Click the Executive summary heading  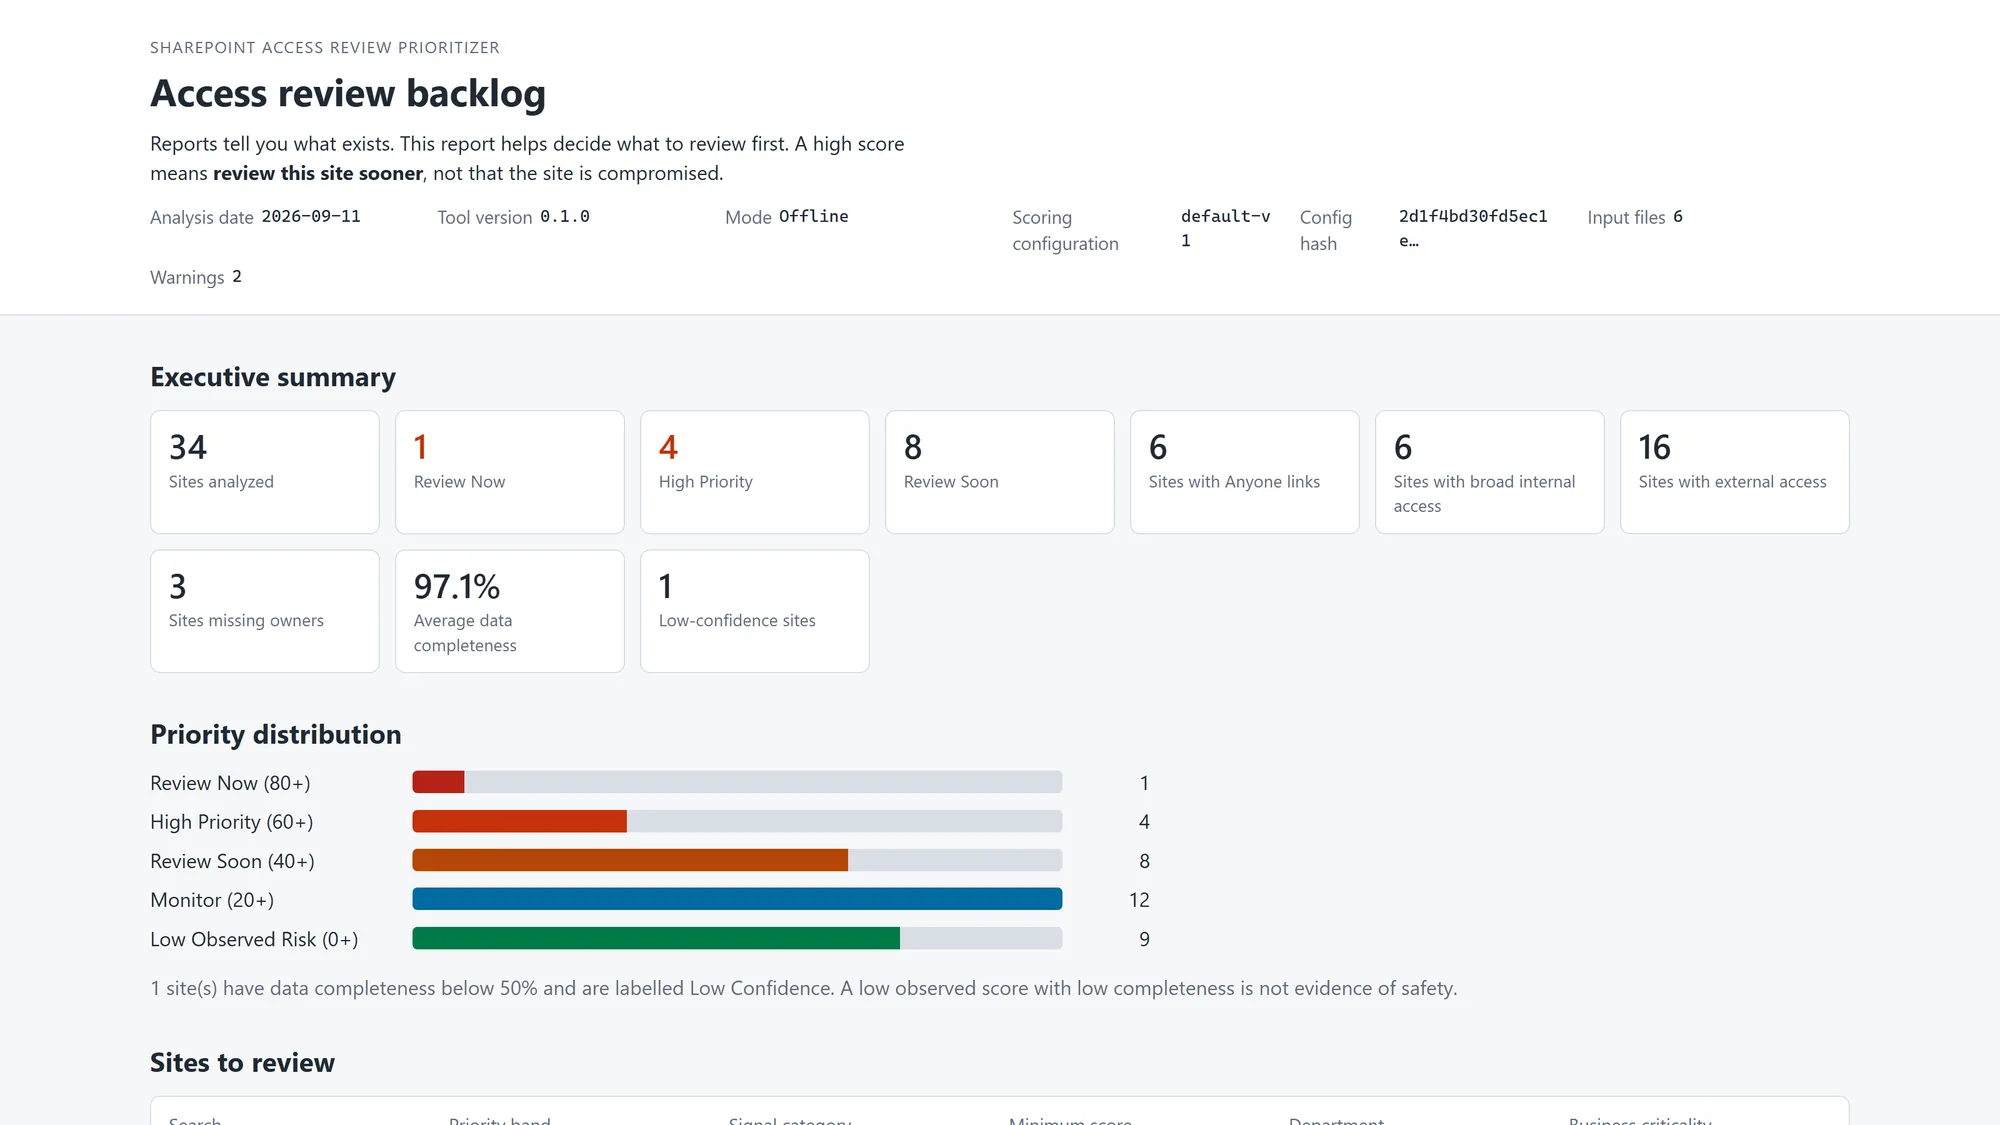point(273,377)
